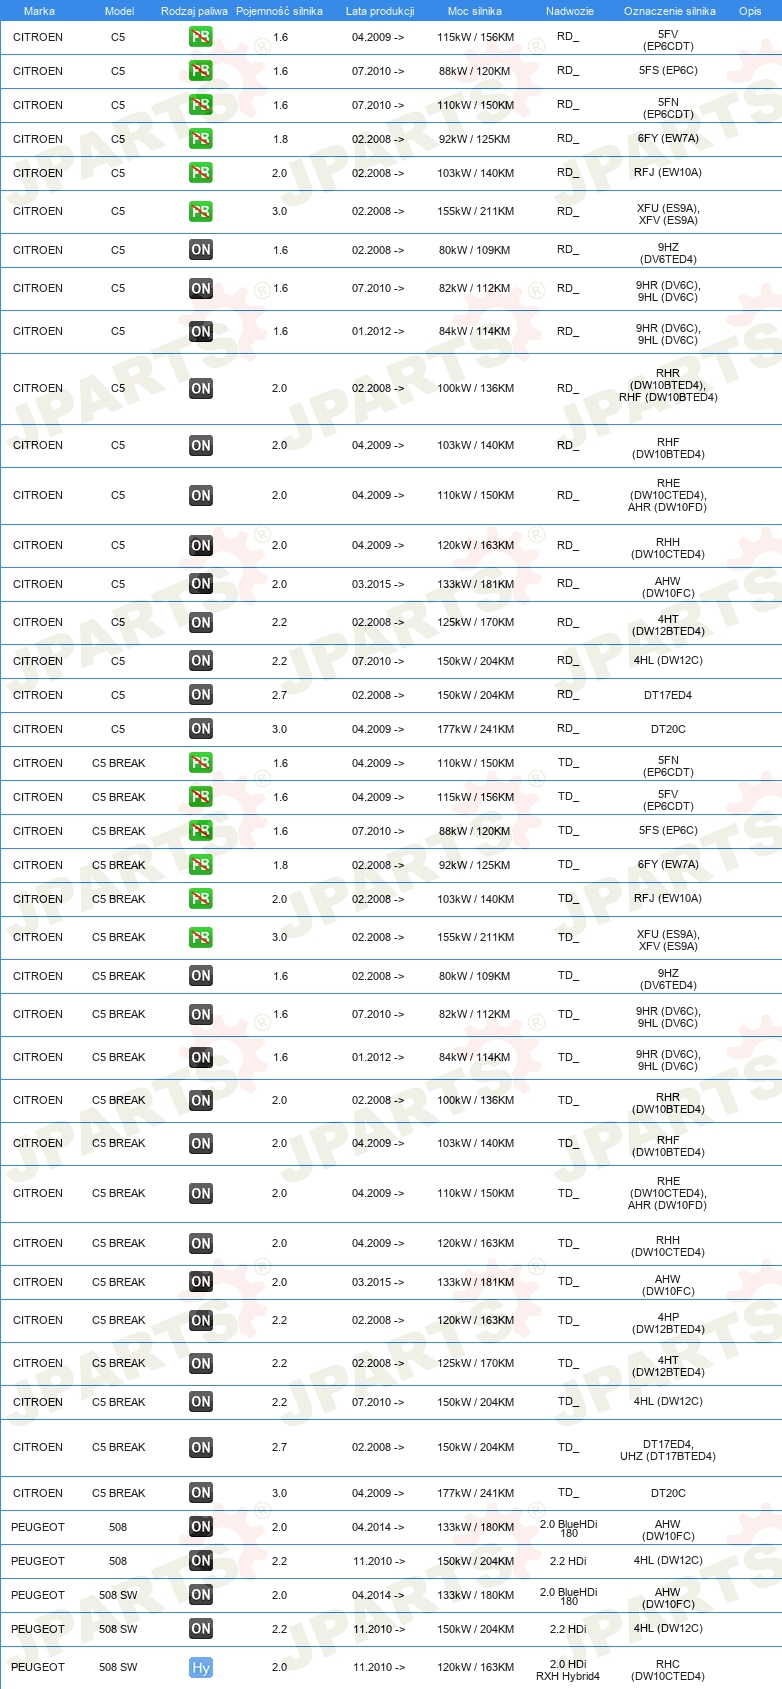Screen dimensions: 782x1689
Task: Select the Nadwozie column header
Action: [569, 11]
